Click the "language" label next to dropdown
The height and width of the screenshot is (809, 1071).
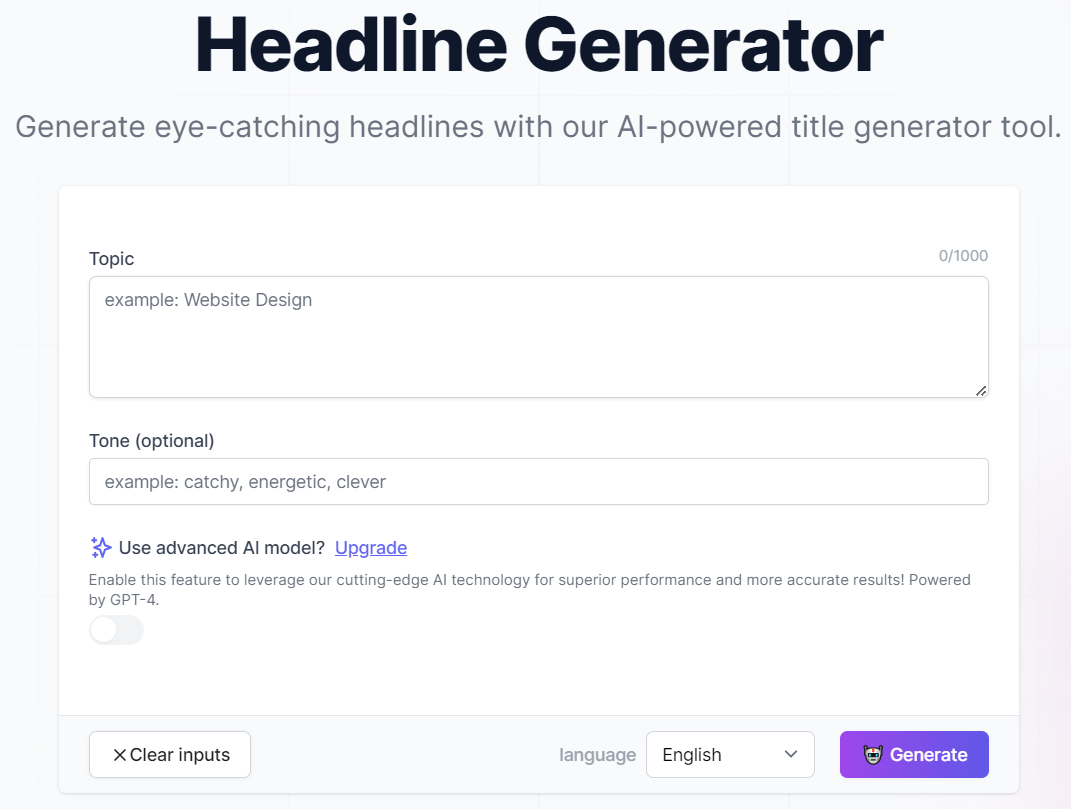pos(598,755)
